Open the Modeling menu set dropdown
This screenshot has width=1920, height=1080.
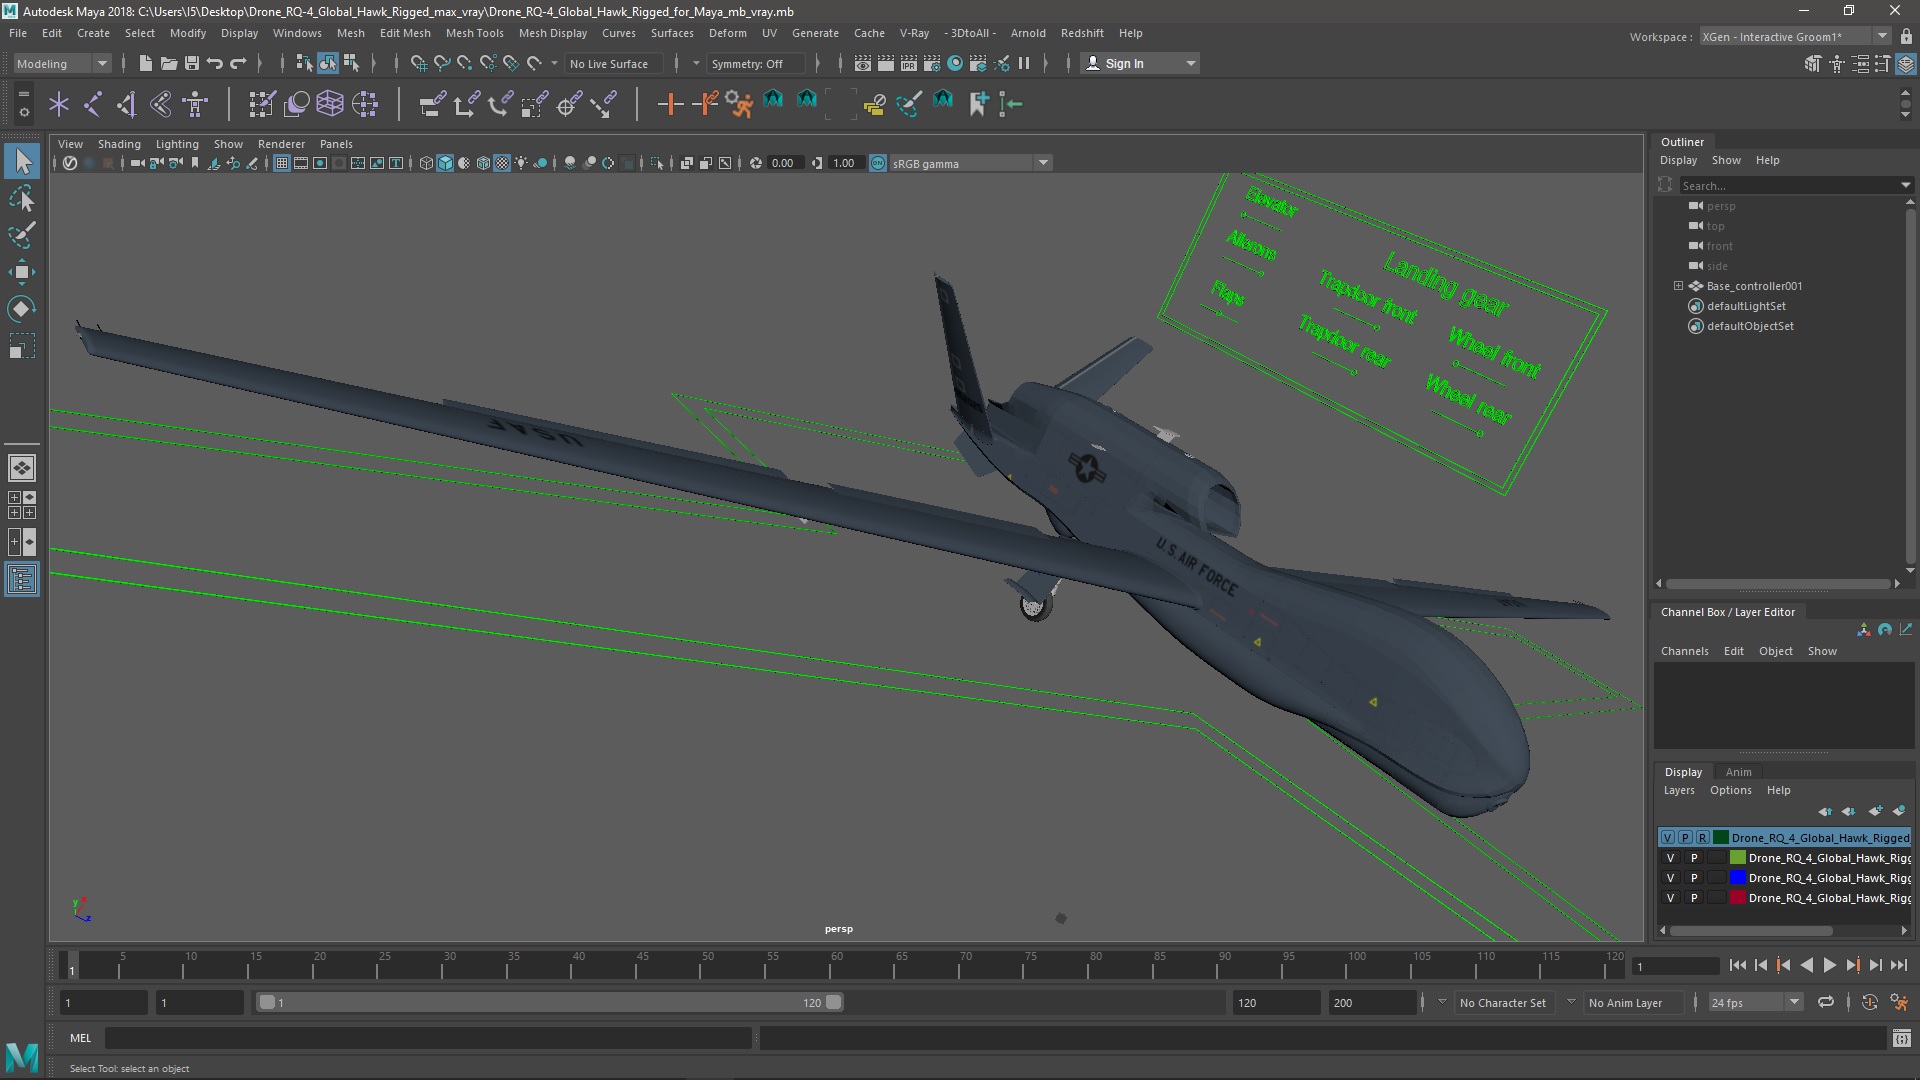point(62,63)
